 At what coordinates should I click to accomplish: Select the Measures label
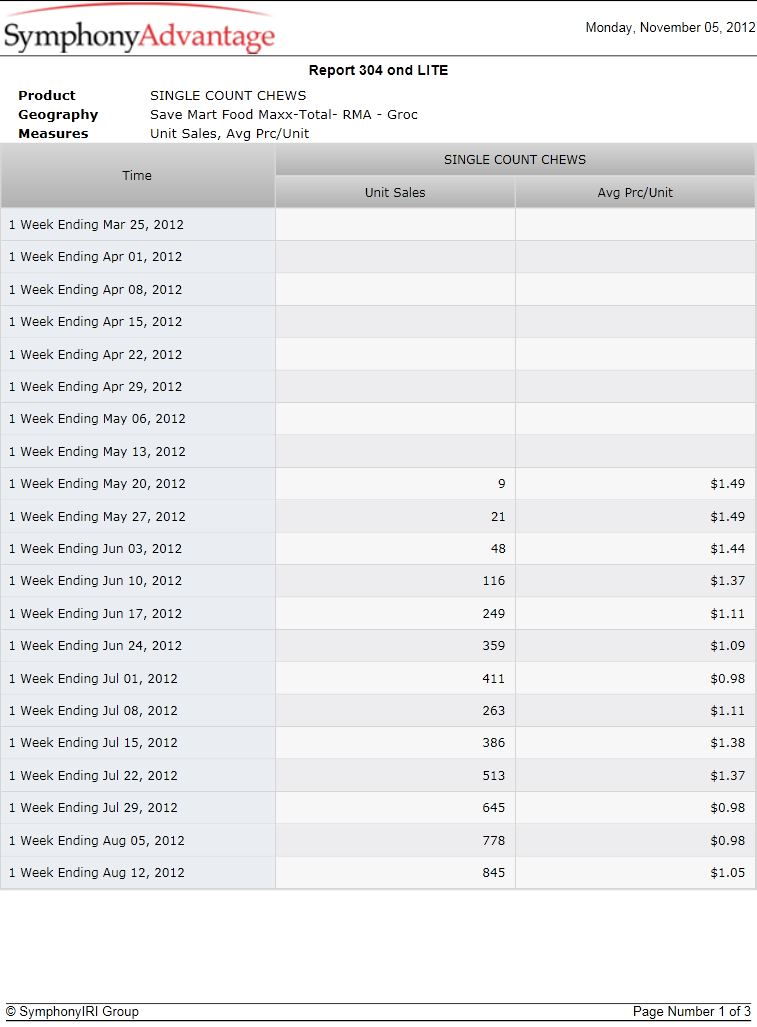(x=53, y=134)
